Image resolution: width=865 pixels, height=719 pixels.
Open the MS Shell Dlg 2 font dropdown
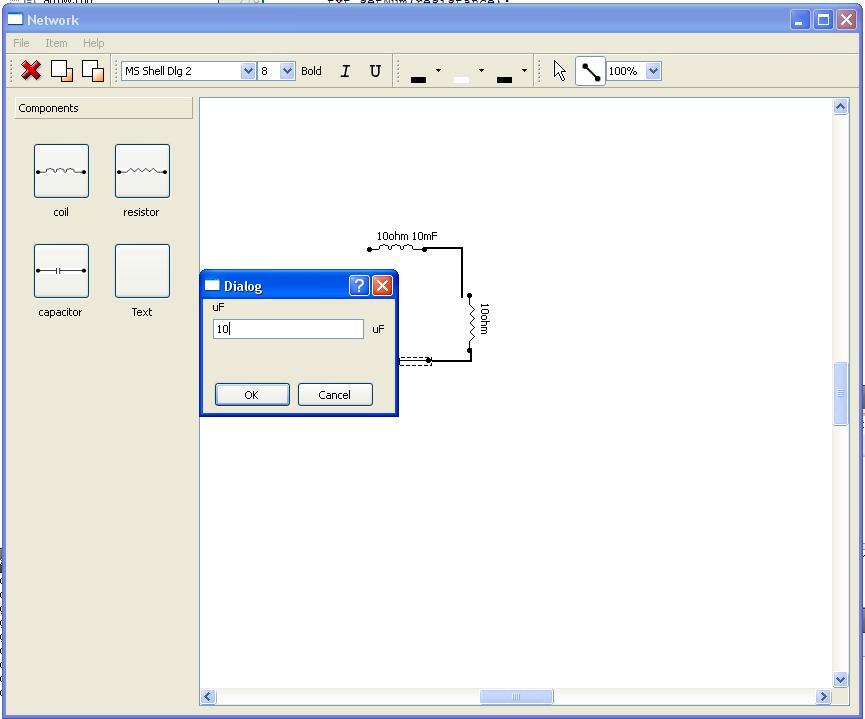click(248, 71)
